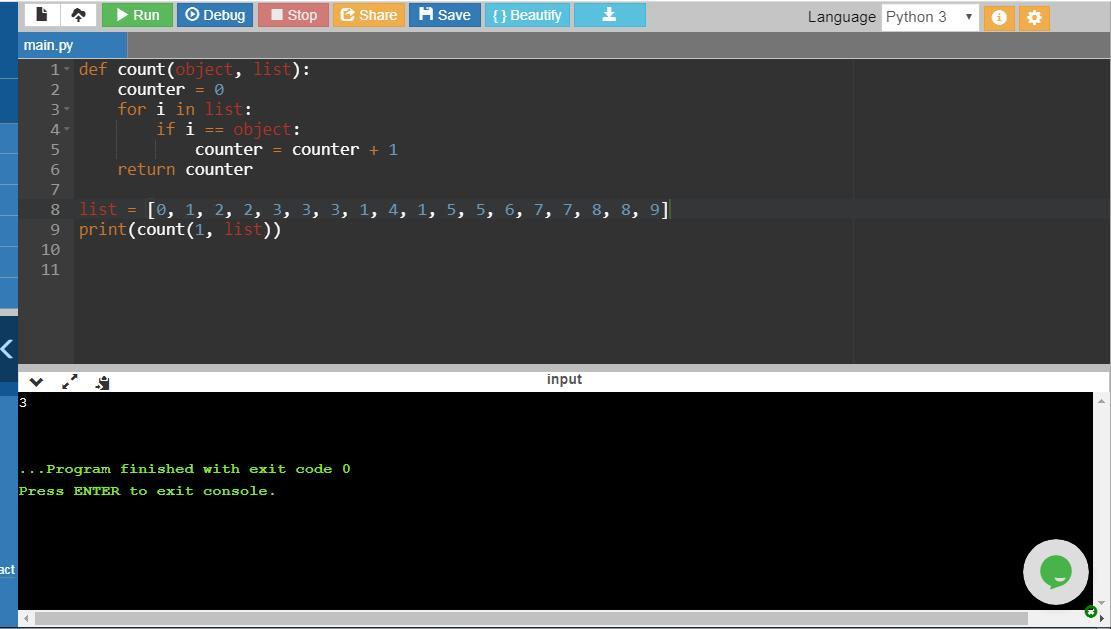Switch to the main.py tab

pos(49,45)
